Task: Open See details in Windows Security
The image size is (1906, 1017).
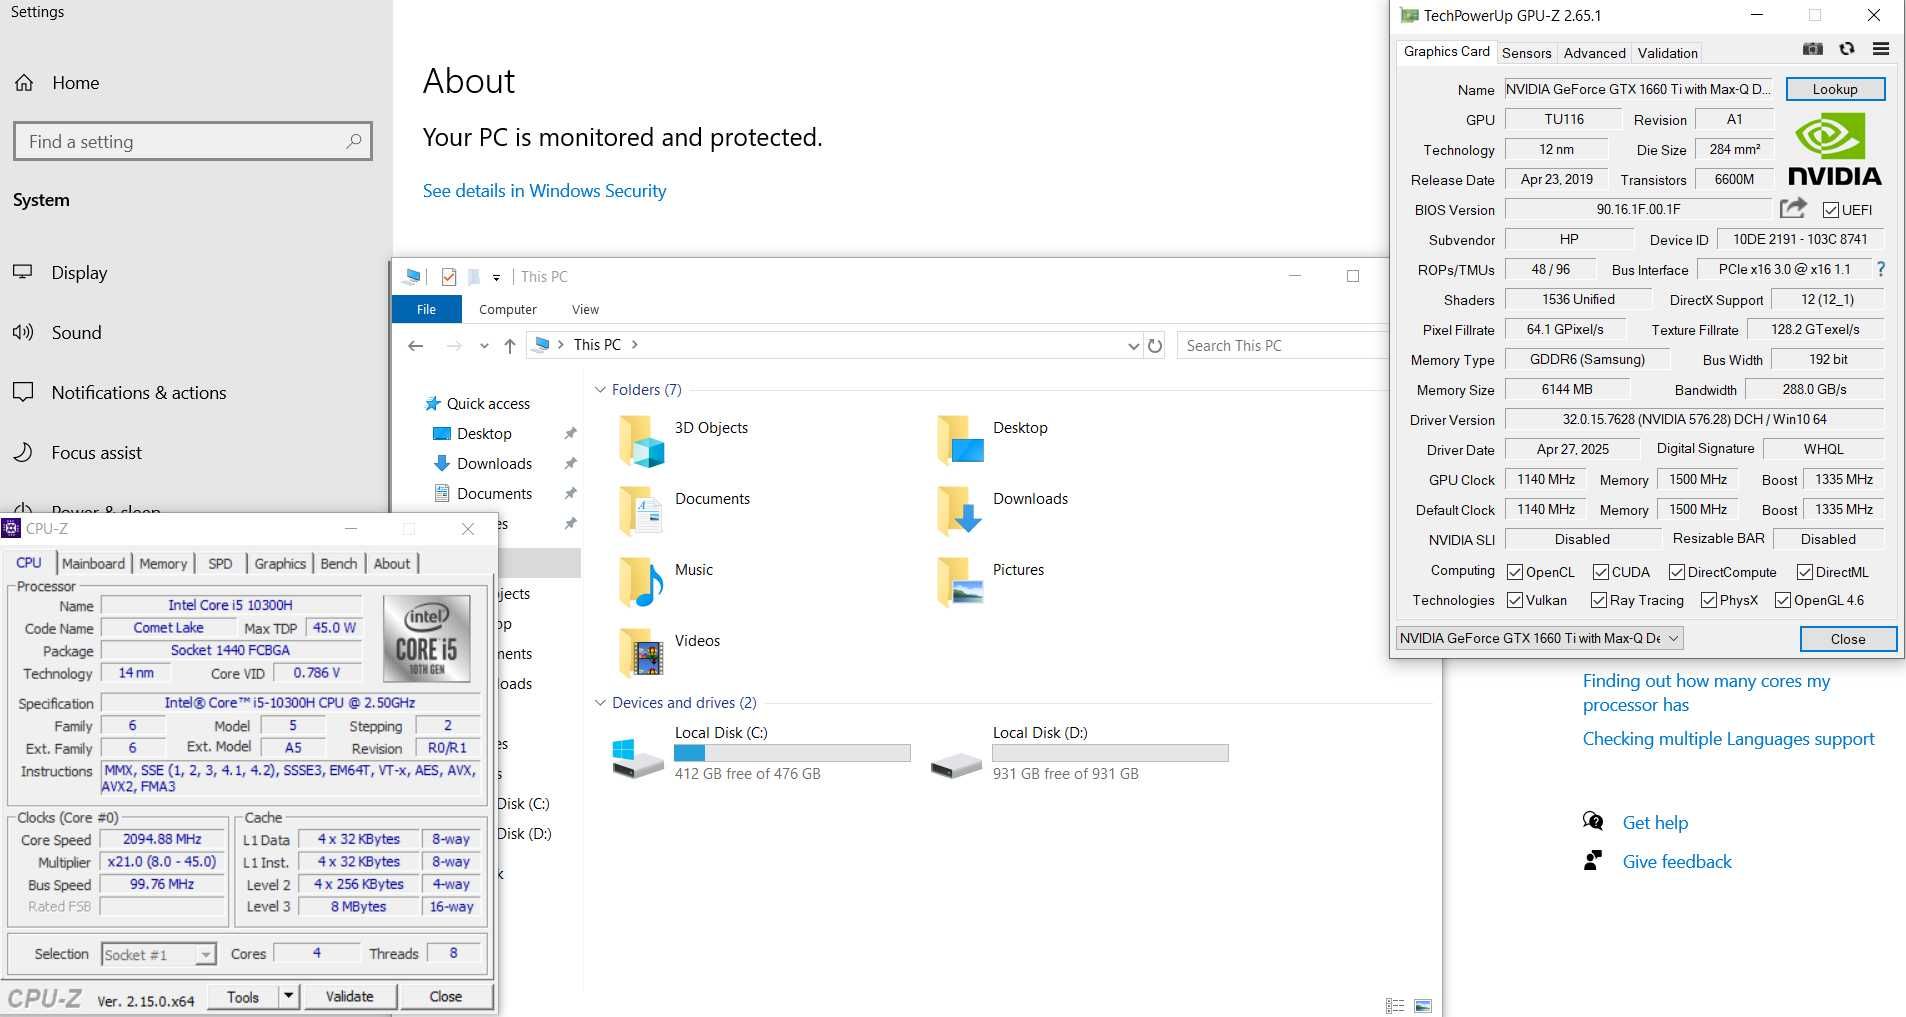Action: [544, 190]
